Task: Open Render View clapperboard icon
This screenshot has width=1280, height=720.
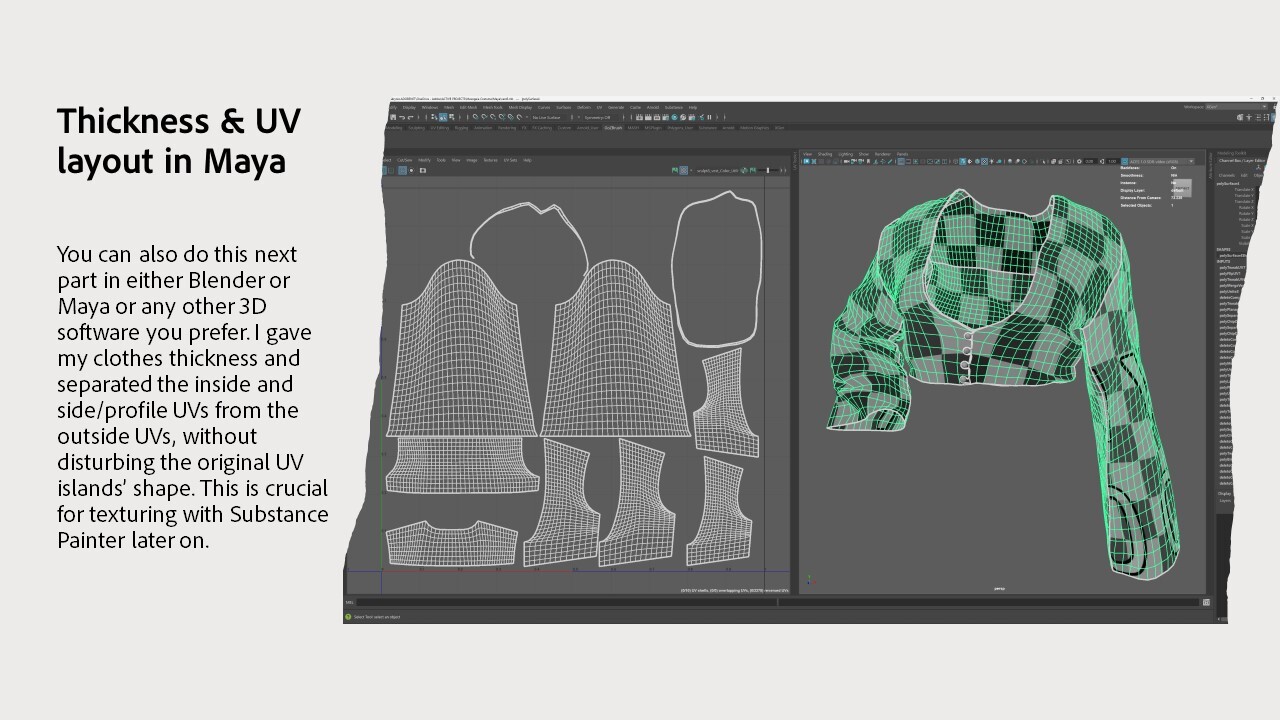Action: pyautogui.click(x=639, y=117)
